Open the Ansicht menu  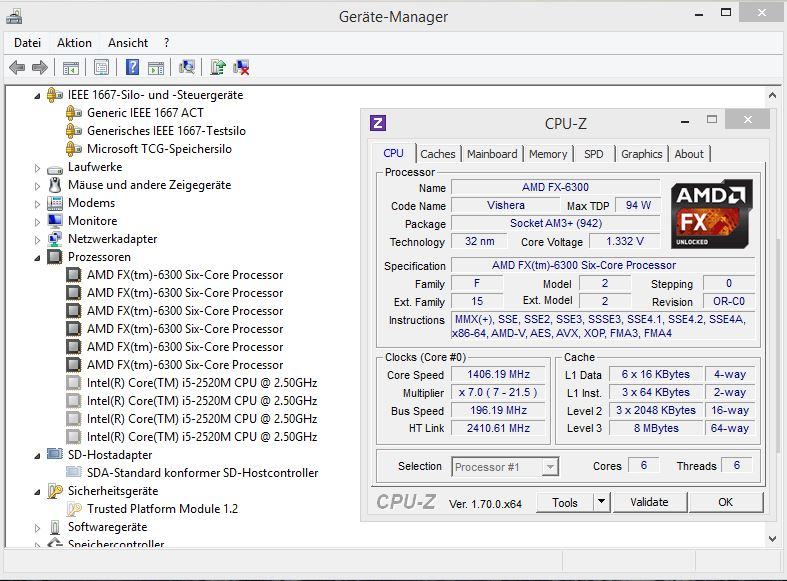pyautogui.click(x=128, y=43)
